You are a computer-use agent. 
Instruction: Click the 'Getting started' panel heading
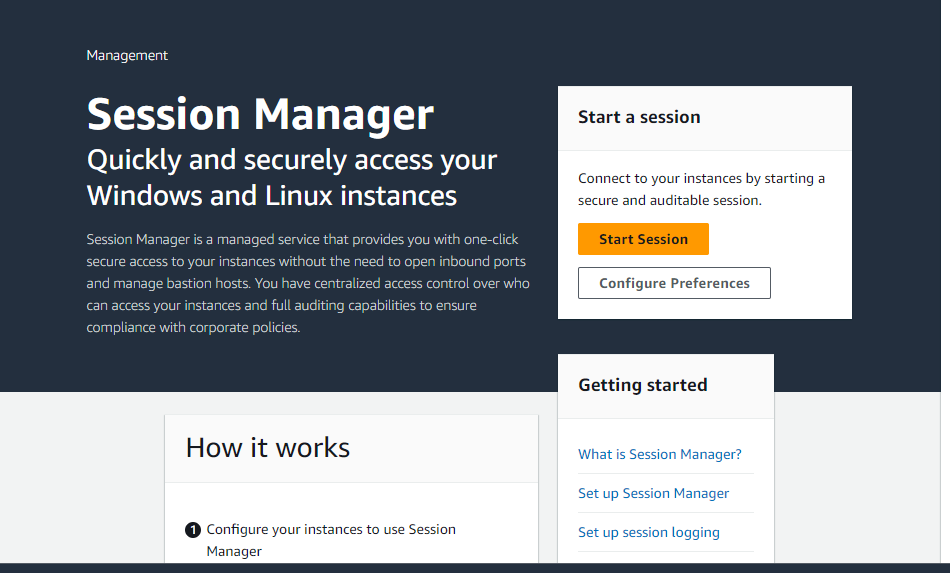[642, 385]
